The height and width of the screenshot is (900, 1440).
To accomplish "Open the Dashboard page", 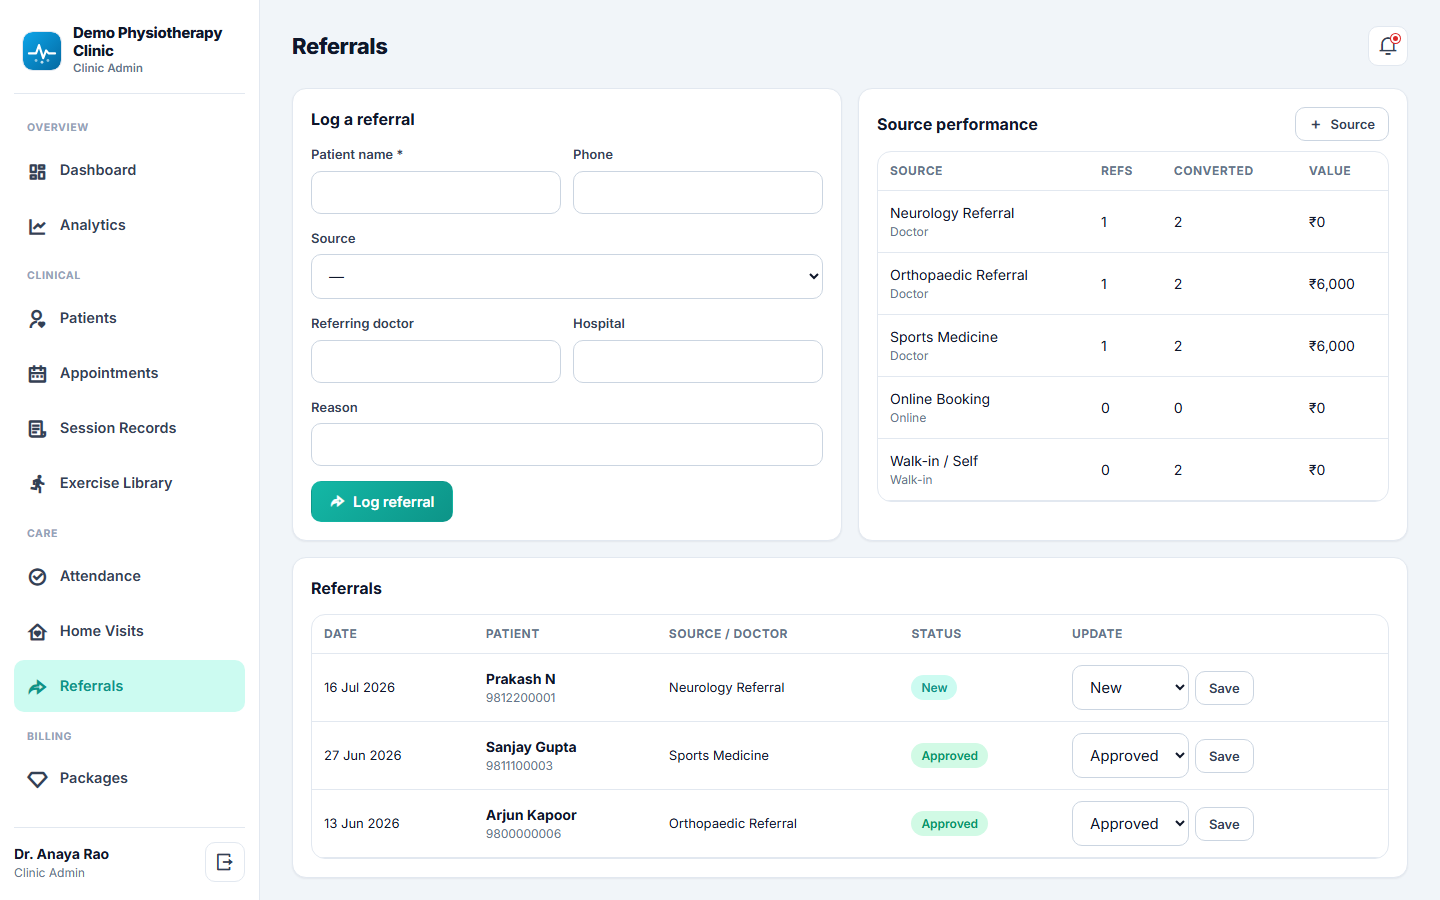I will (129, 171).
